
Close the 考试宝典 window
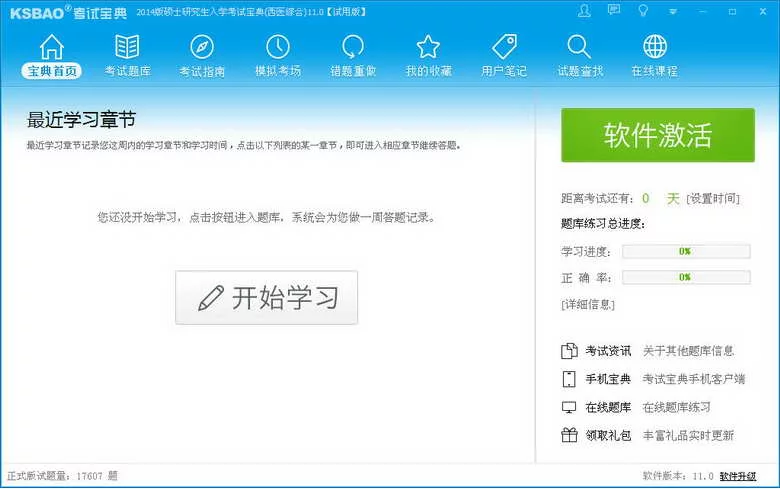tap(763, 11)
